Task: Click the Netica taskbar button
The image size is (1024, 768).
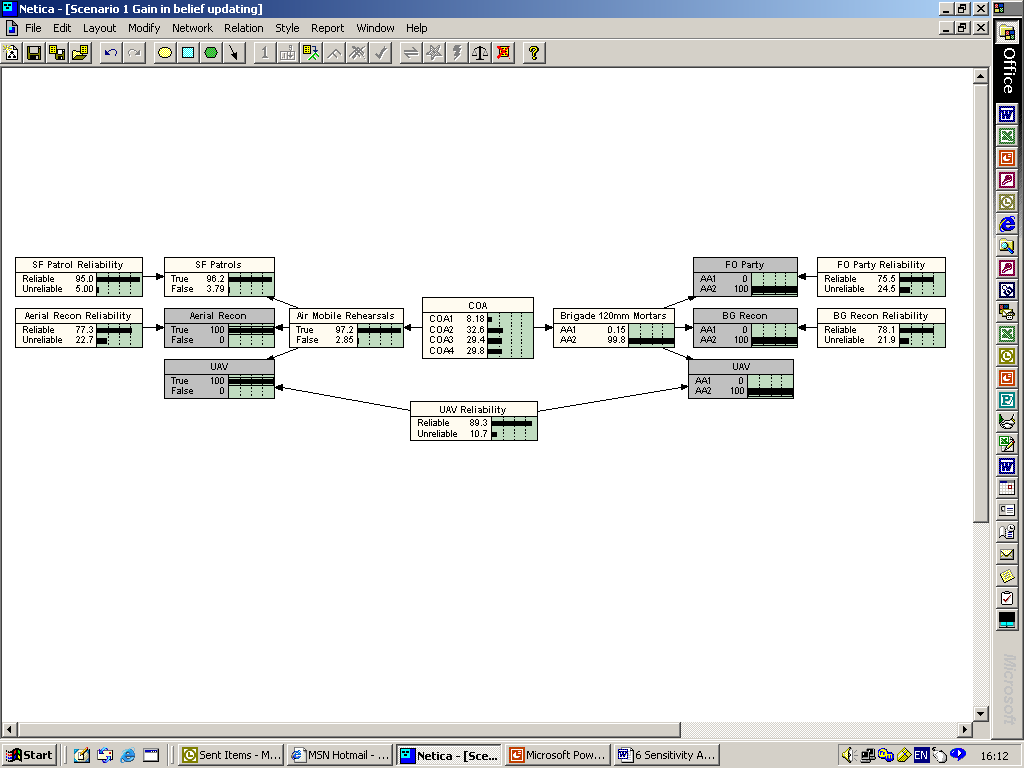Action: pos(449,755)
